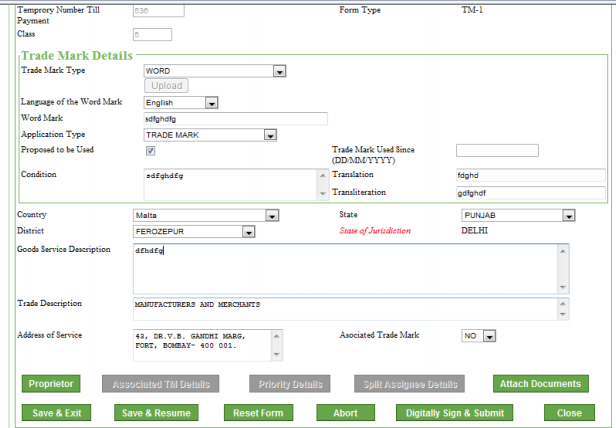Click the Reset Form button
616x428 pixels.
(258, 413)
